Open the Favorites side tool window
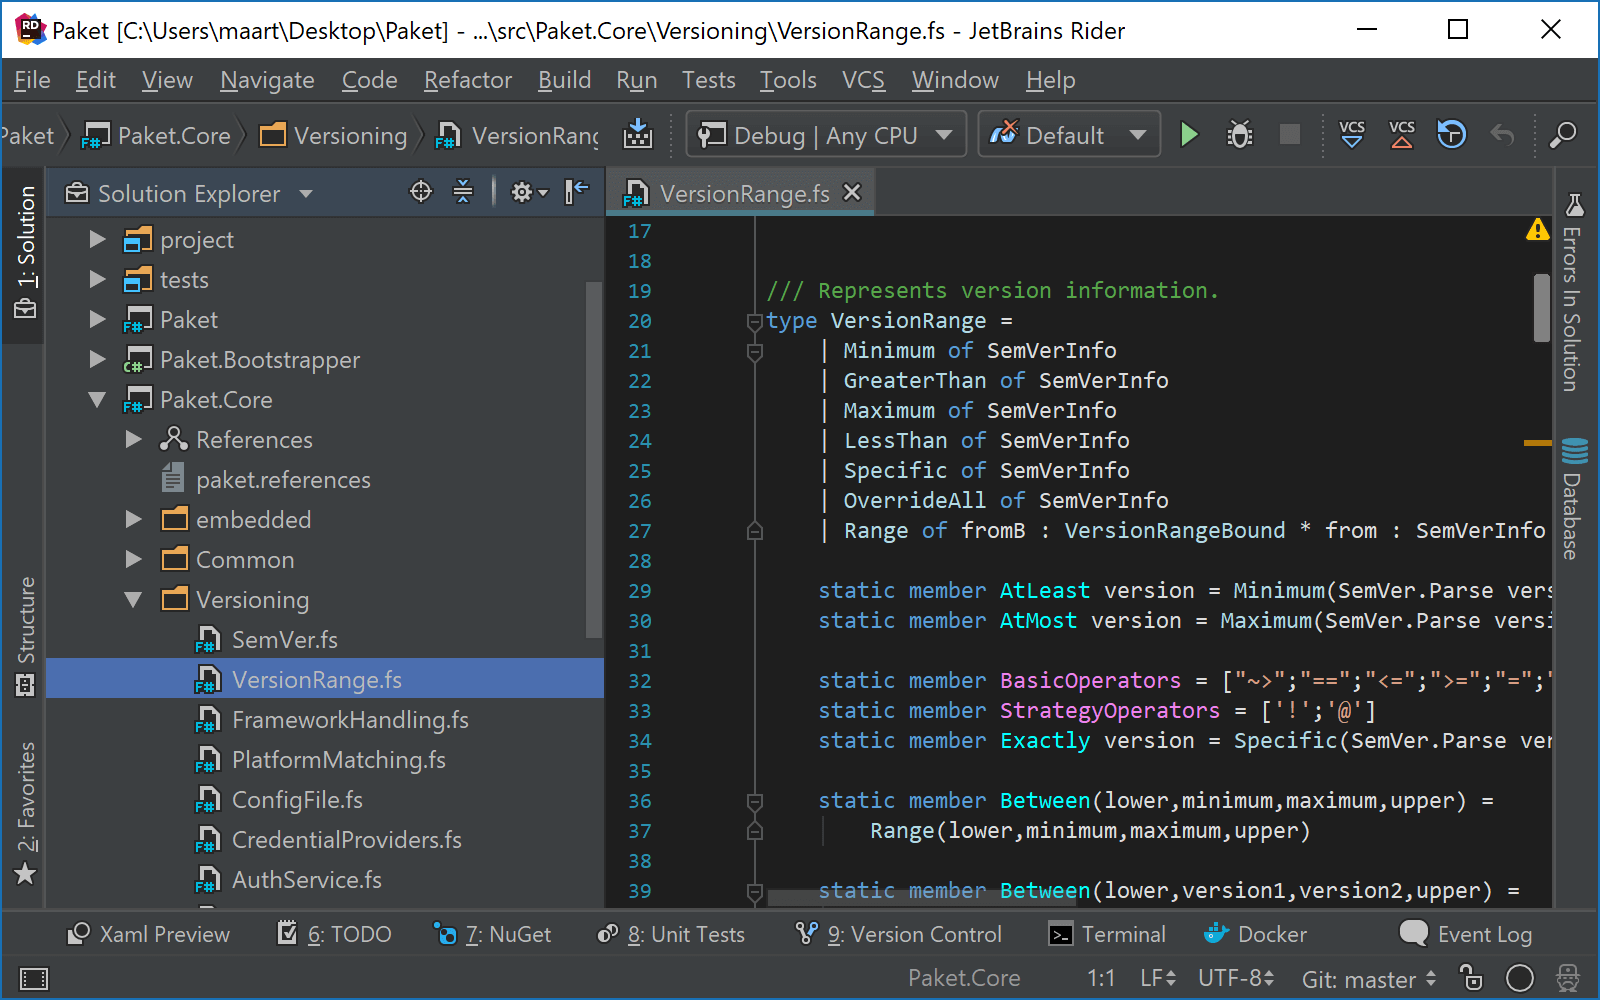Viewport: 1600px width, 1000px height. [25, 813]
